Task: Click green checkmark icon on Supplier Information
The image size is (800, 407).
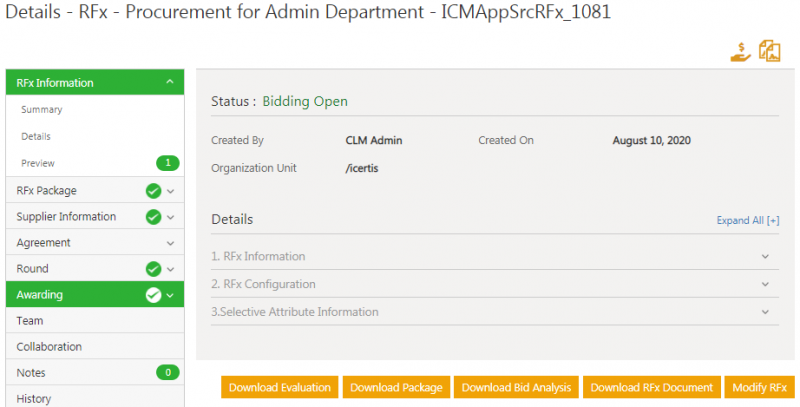Action: click(153, 217)
